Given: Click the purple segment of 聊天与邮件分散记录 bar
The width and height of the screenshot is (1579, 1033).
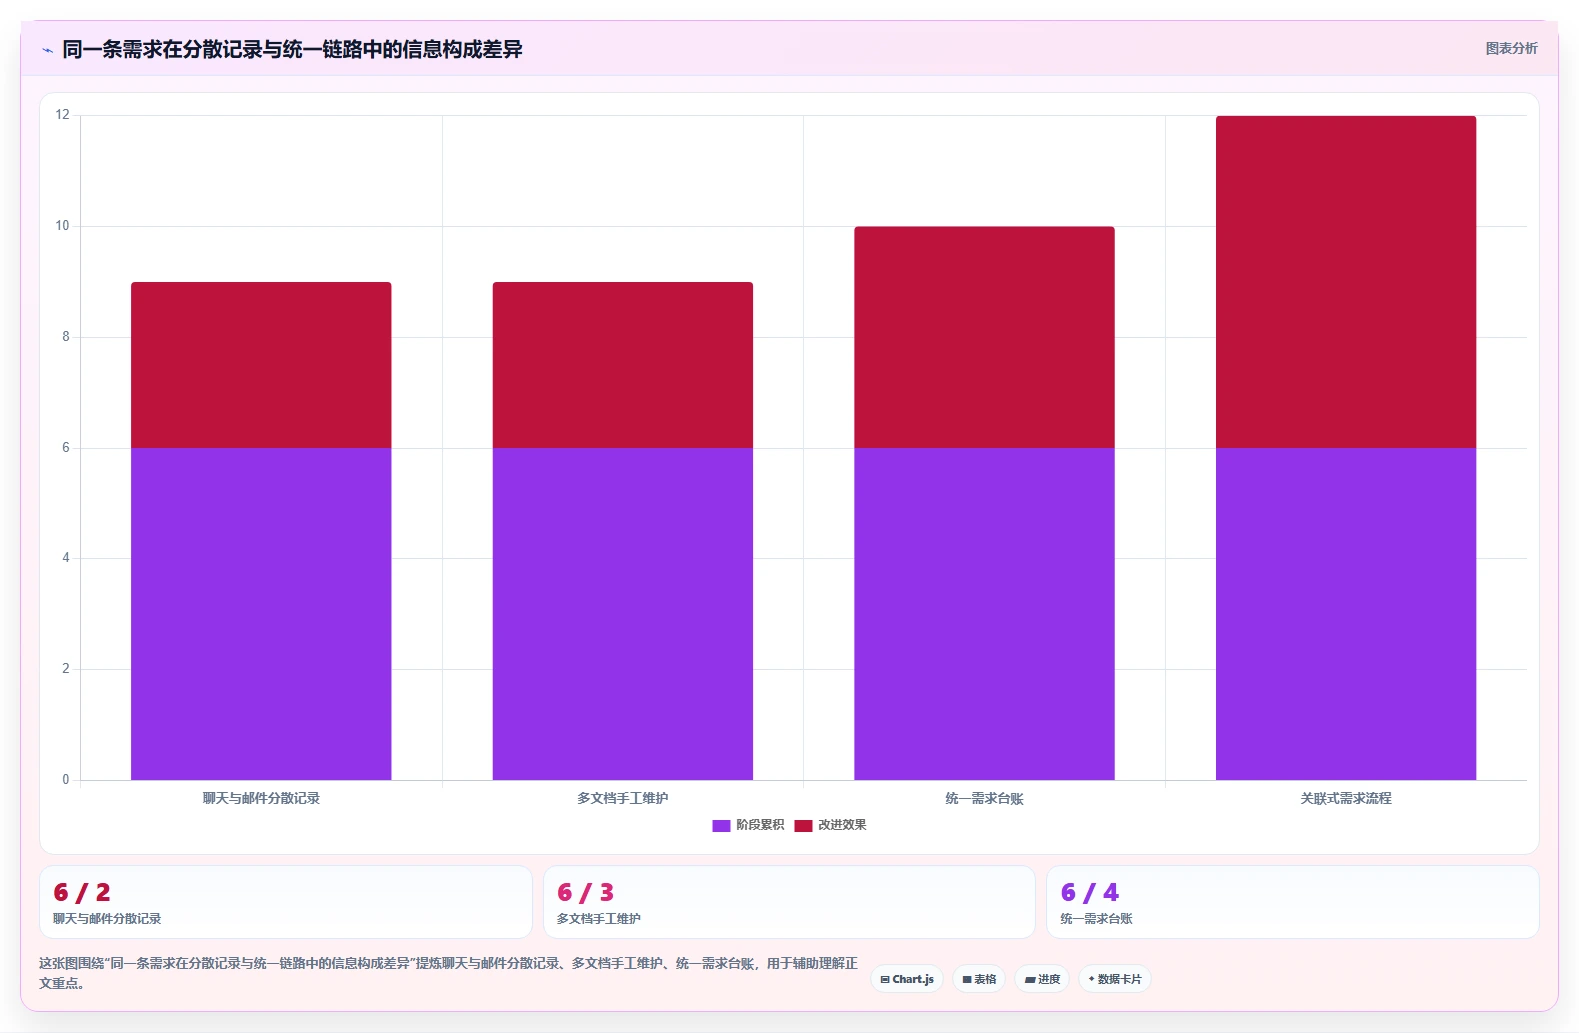Looking at the screenshot, I should (261, 614).
